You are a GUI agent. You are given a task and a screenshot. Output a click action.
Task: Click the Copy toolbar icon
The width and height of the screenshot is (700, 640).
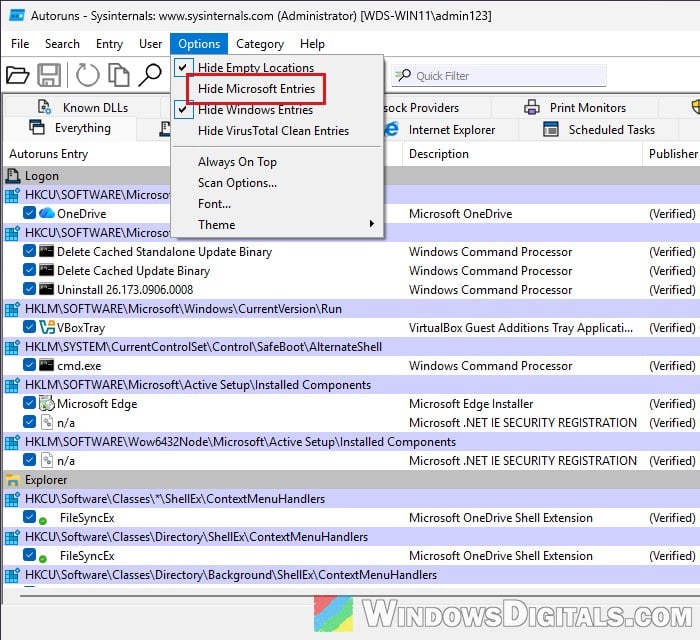point(119,75)
